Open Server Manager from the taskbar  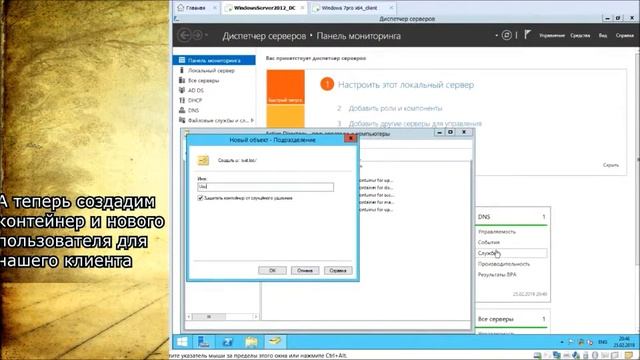tap(203, 342)
